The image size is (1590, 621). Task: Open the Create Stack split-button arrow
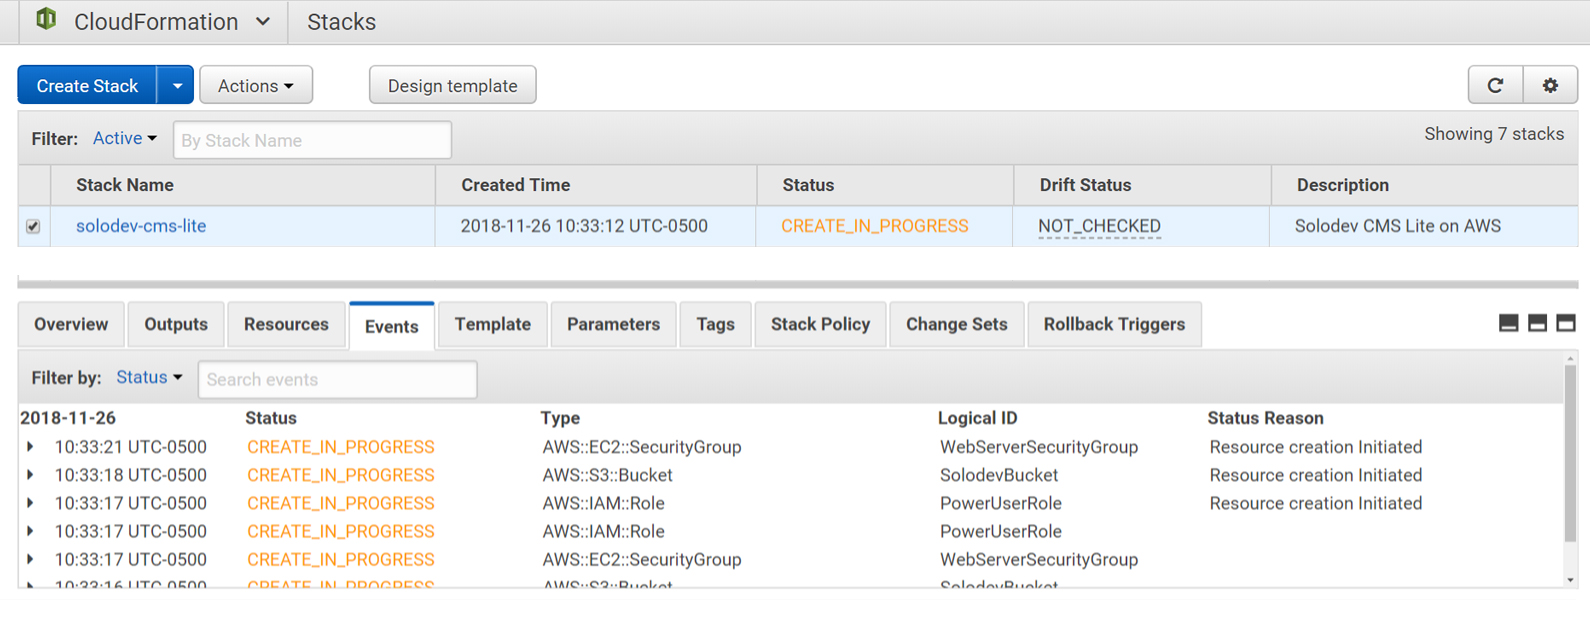[176, 86]
